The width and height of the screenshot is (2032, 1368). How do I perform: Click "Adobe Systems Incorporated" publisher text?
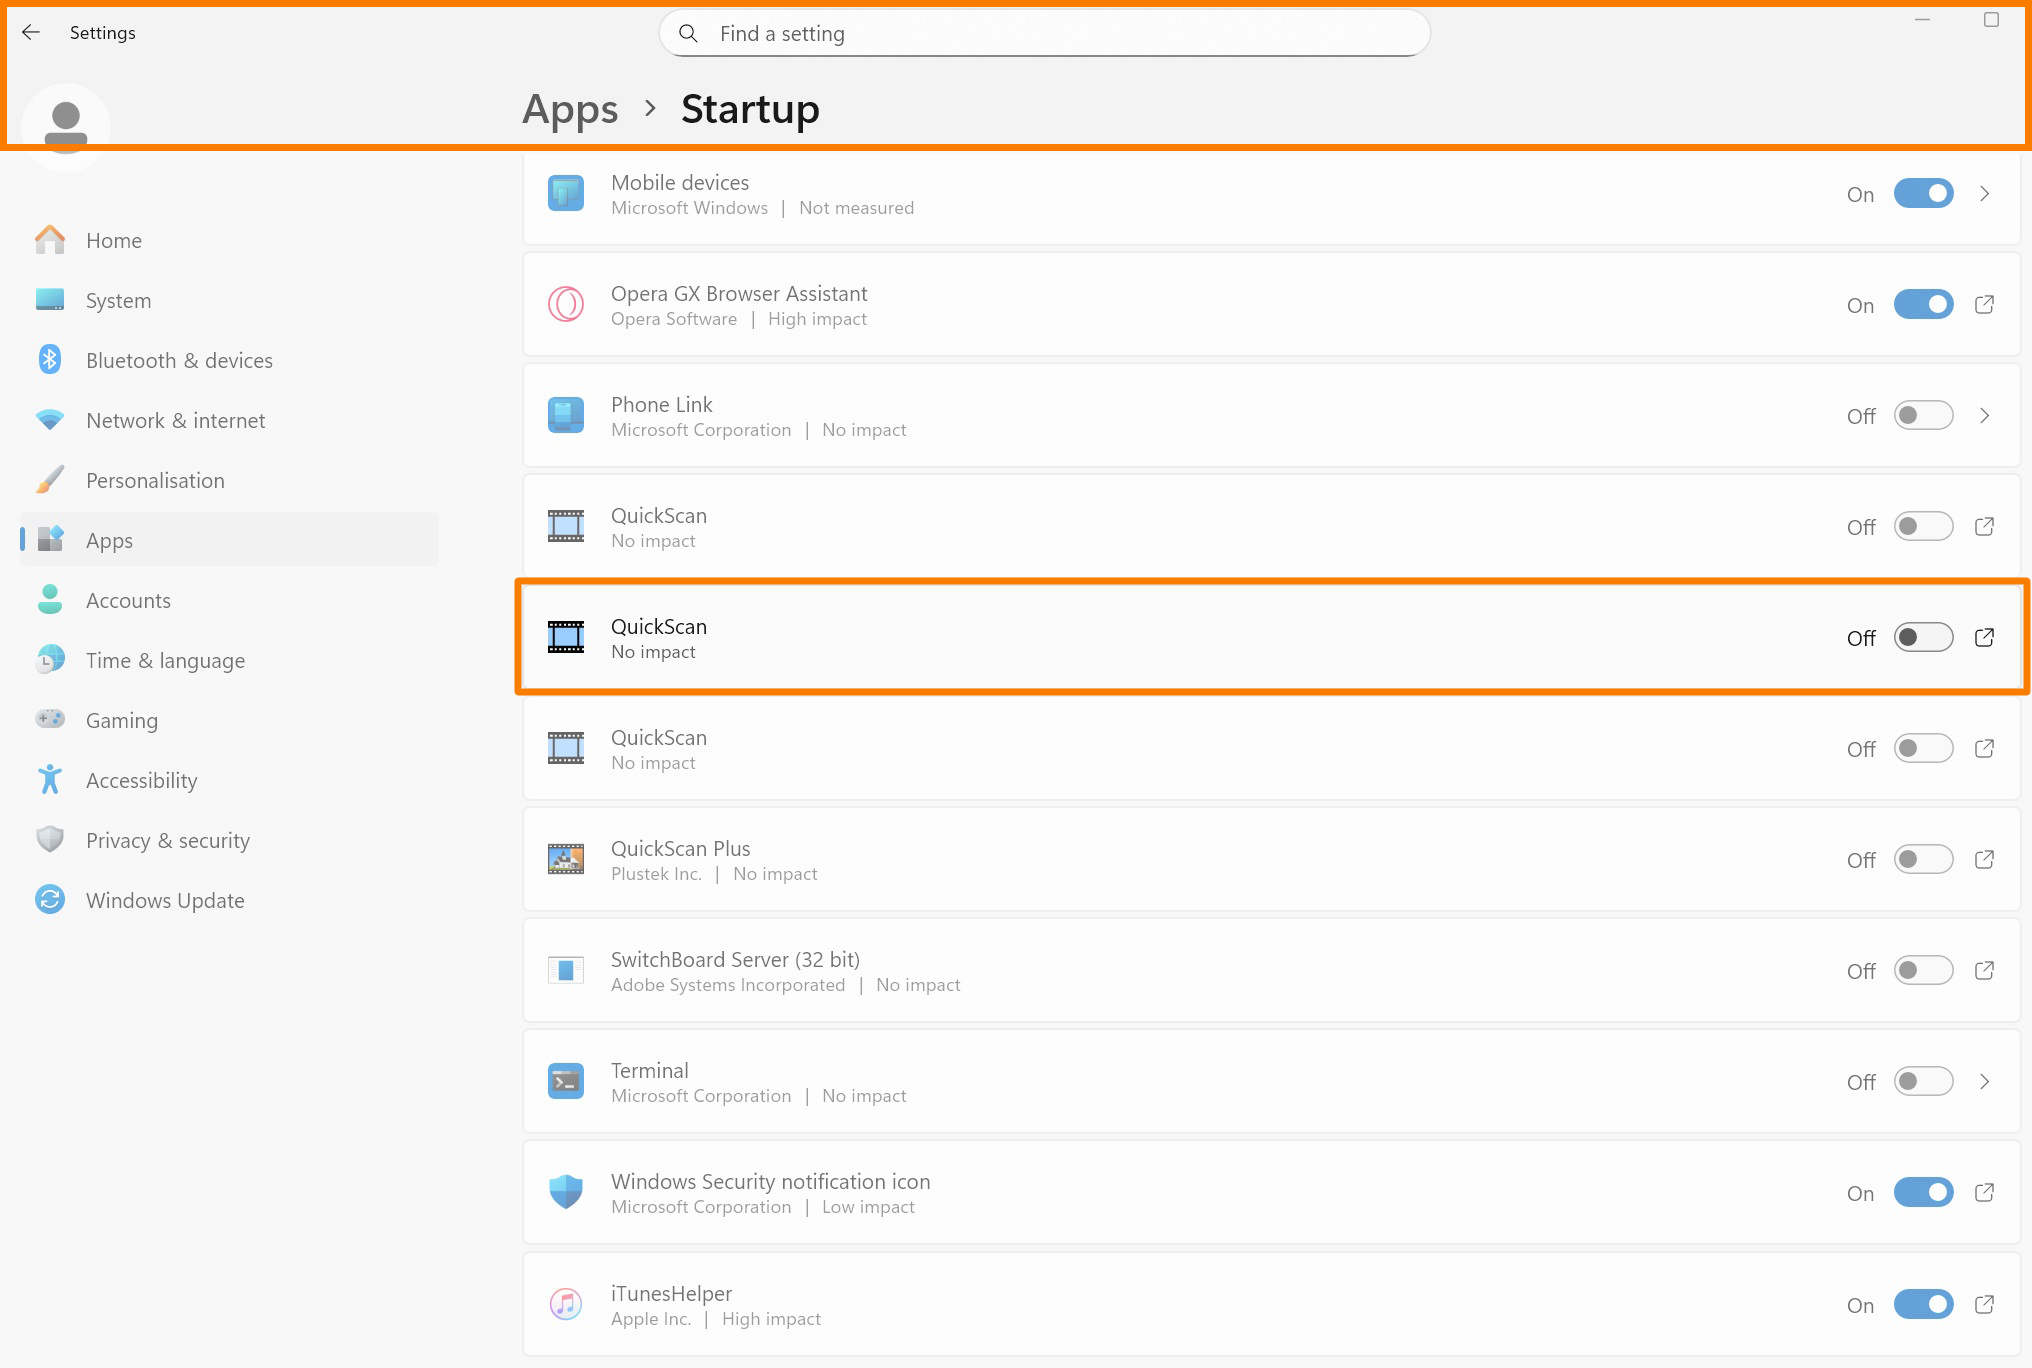pos(728,985)
